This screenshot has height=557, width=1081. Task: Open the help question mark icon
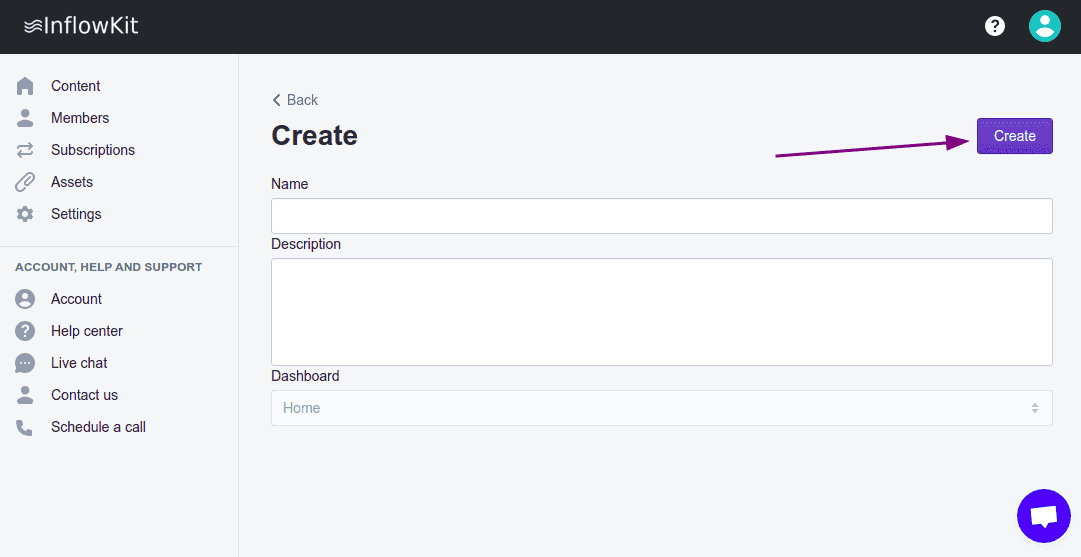(x=995, y=26)
